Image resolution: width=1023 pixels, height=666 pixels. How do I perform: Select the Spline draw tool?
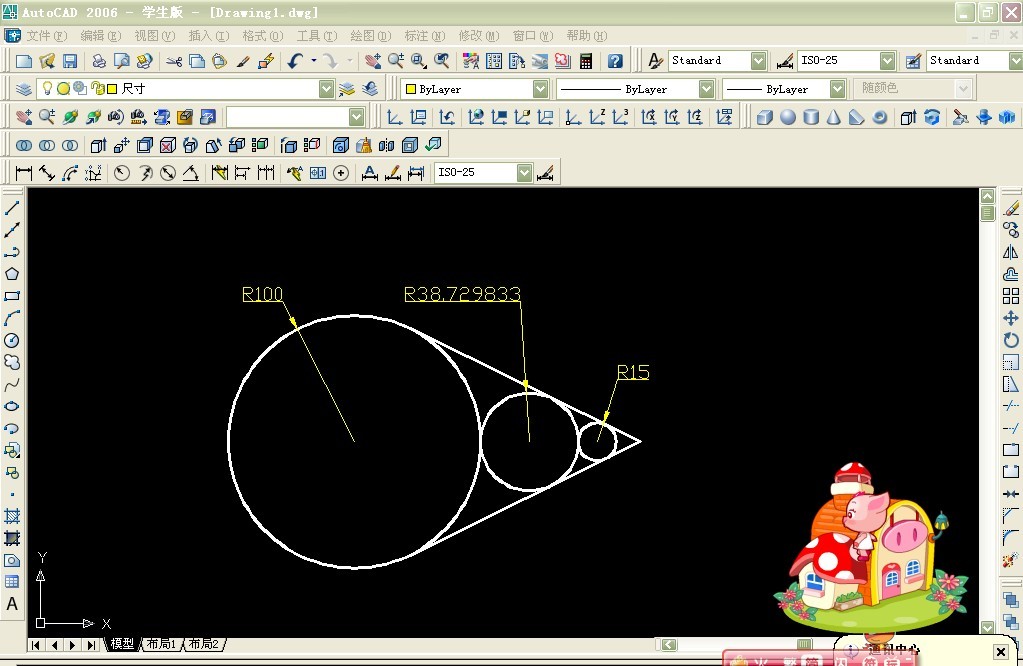[12, 385]
